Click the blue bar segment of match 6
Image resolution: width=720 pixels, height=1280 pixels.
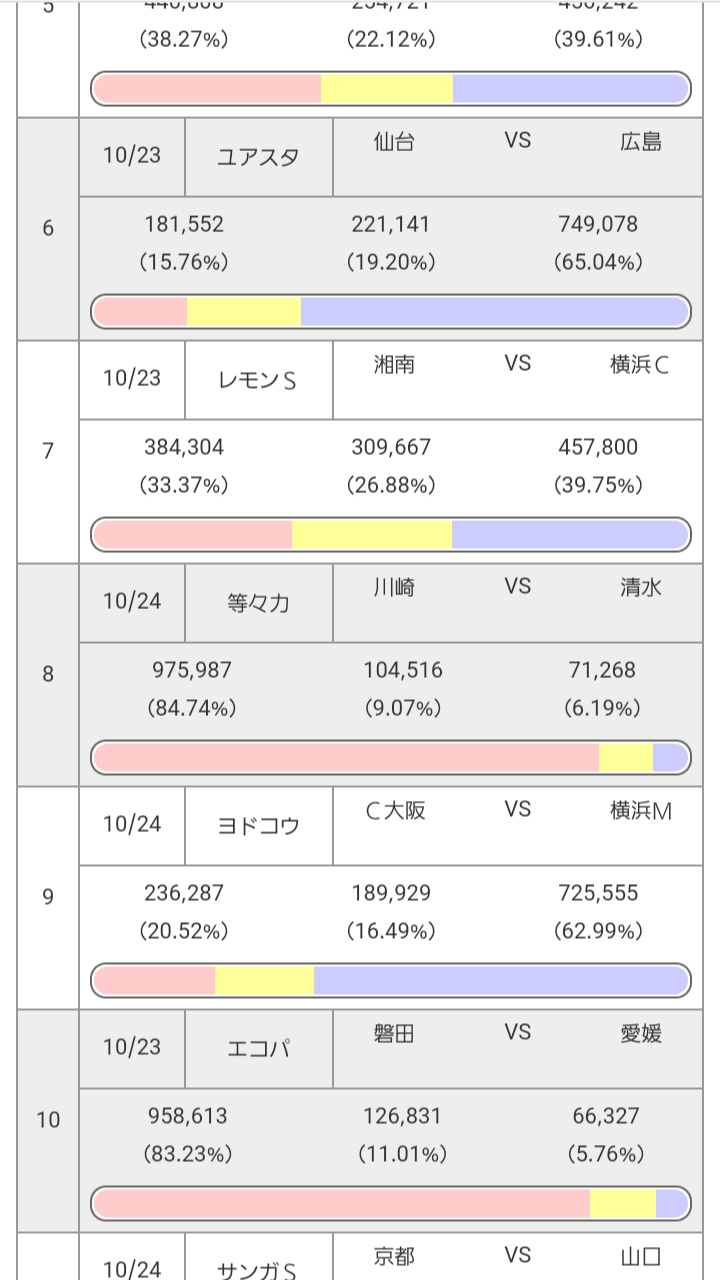point(494,312)
